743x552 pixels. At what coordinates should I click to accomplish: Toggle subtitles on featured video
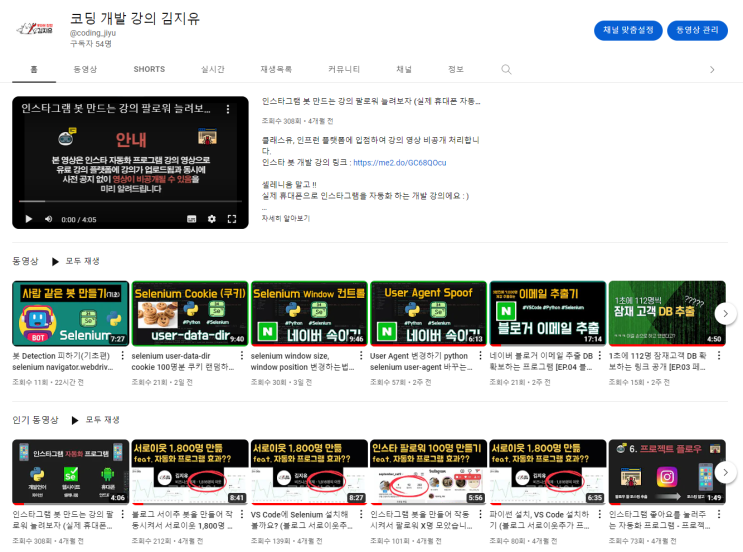coord(191,219)
